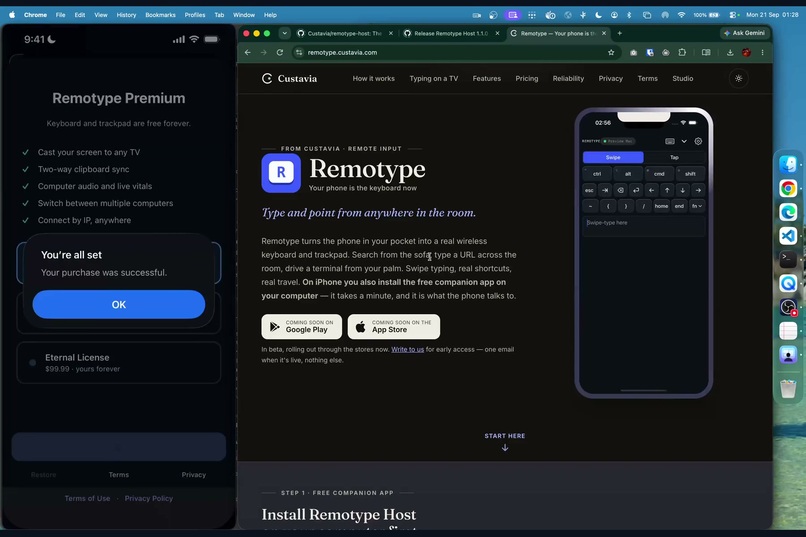
Task: Open Chrome three-dot menu
Action: coord(762,52)
